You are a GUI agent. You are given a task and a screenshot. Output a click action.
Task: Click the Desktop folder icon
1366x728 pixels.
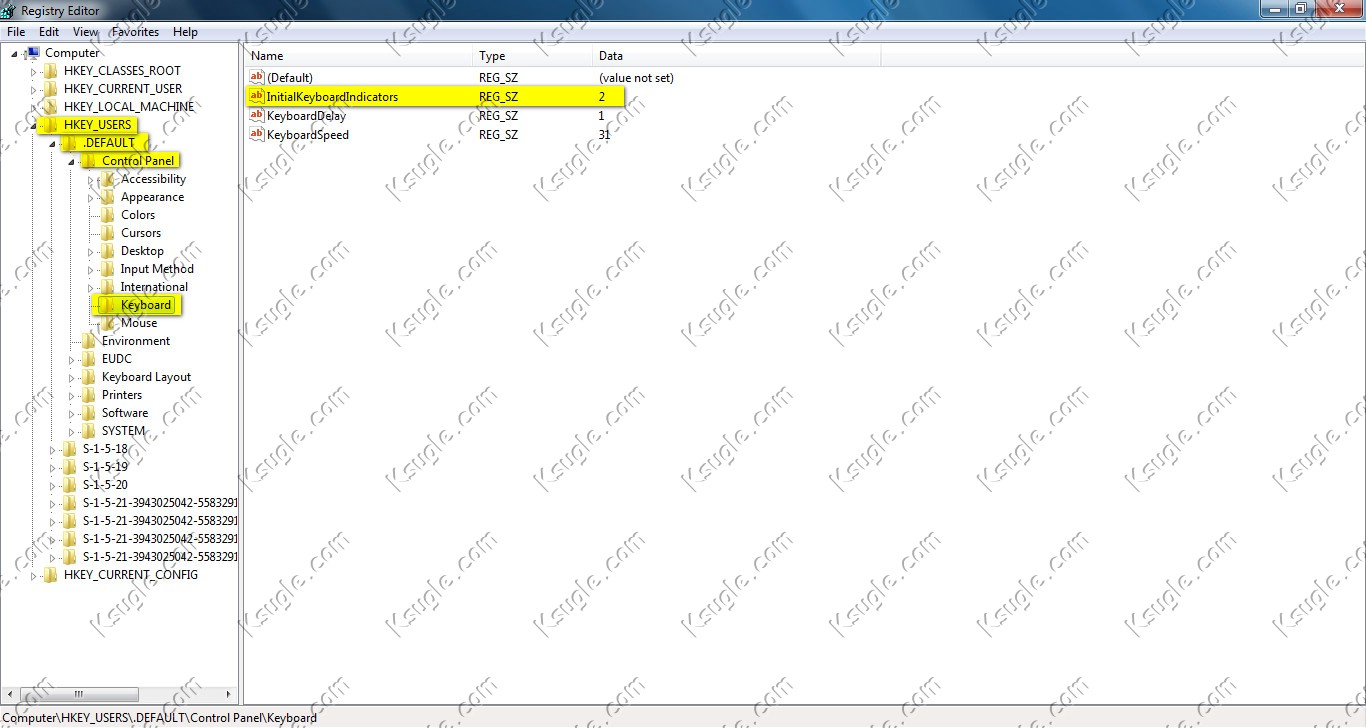(108, 251)
